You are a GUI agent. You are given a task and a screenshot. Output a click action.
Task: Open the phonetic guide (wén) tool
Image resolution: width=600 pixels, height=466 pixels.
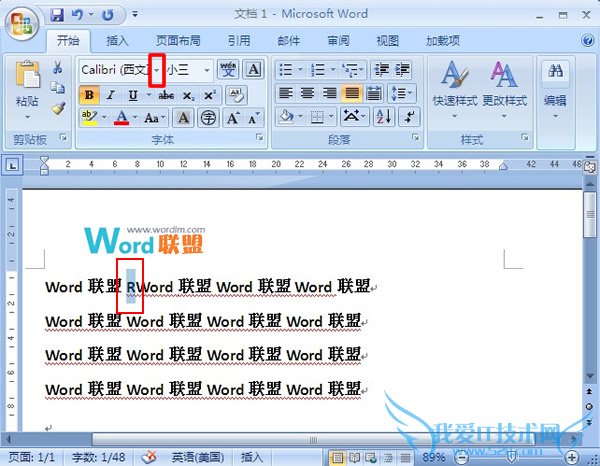coord(228,69)
